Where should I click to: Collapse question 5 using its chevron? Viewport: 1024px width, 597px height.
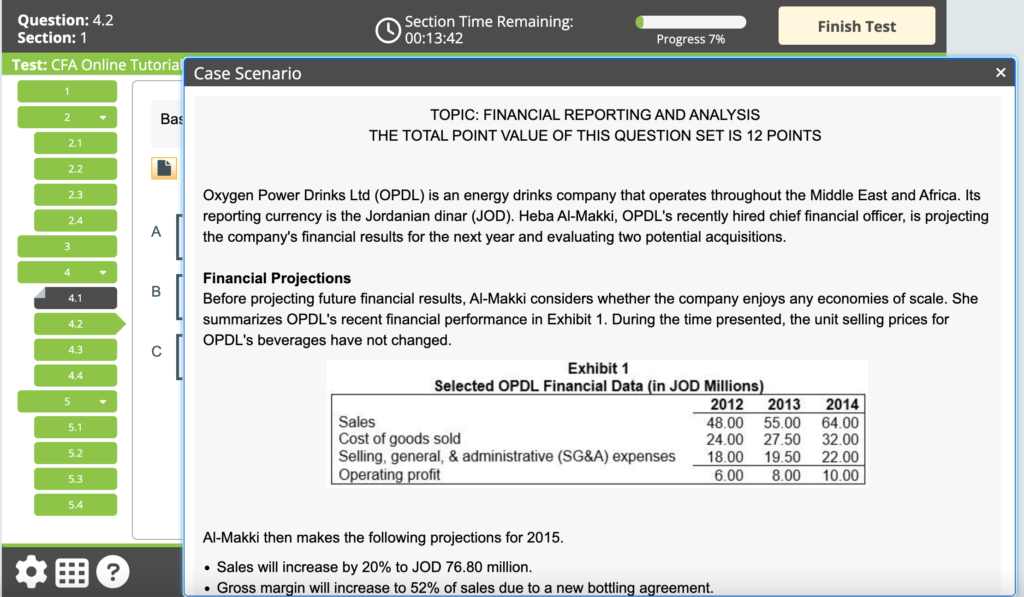click(x=103, y=401)
